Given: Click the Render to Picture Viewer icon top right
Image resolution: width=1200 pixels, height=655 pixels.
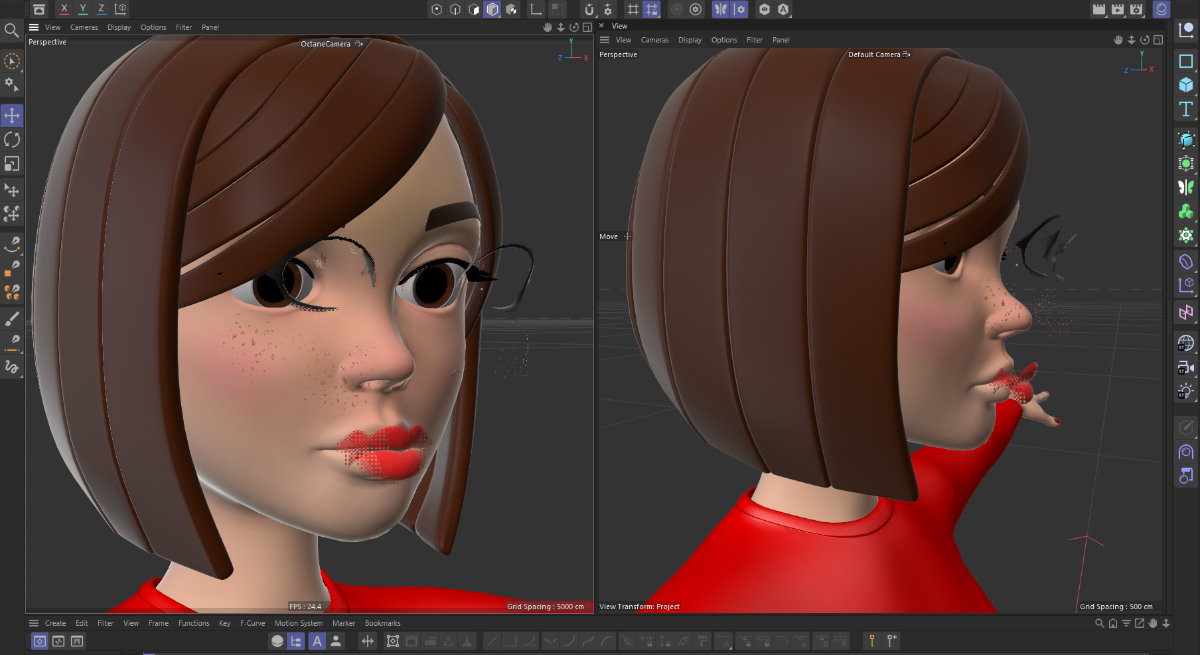Looking at the screenshot, I should (x=1118, y=8).
